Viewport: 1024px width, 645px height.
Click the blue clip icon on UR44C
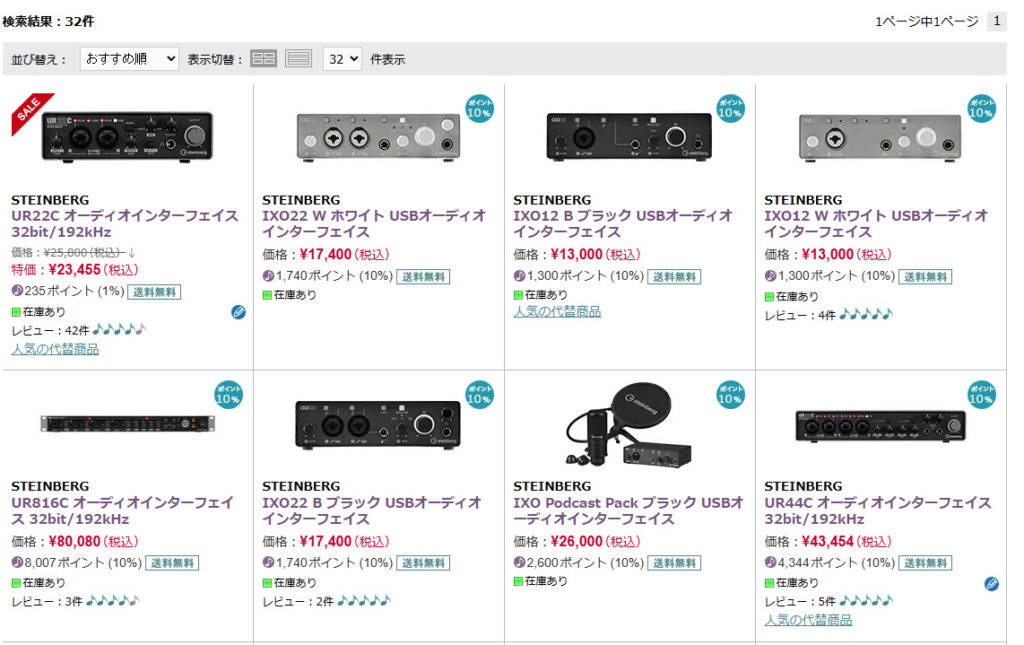(991, 584)
